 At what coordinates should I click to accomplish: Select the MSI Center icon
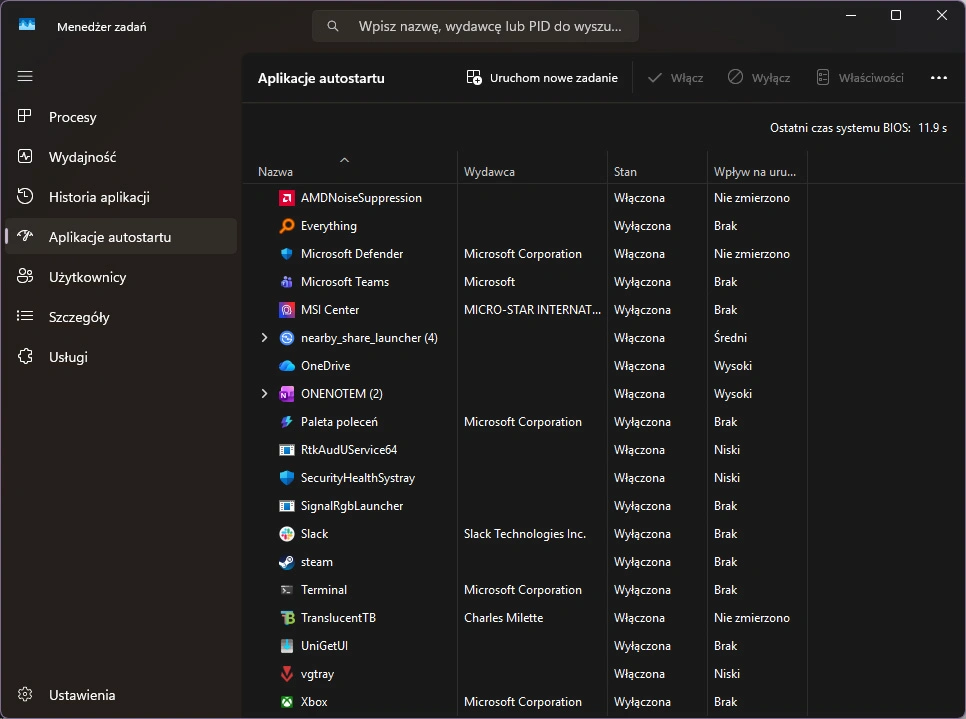287,310
